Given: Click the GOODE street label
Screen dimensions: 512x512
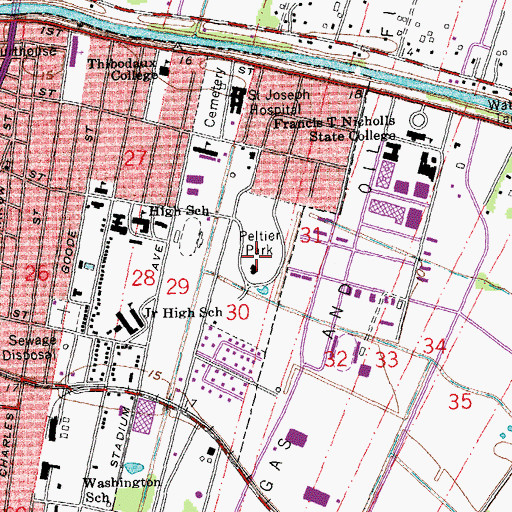Looking at the screenshot, I should click(x=69, y=252).
